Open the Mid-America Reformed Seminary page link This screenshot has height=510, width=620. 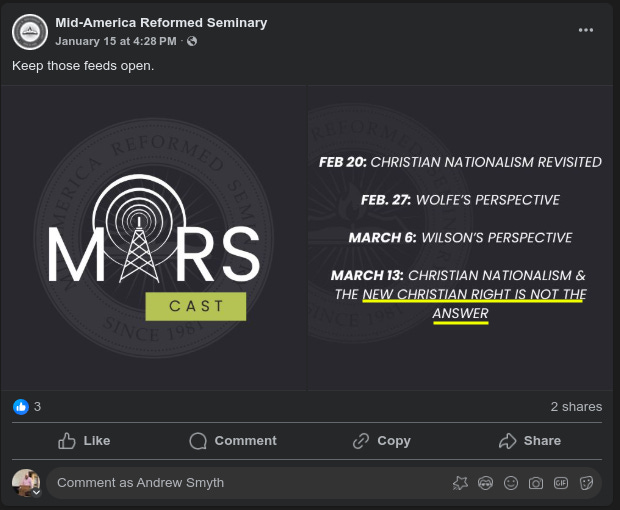coord(161,23)
